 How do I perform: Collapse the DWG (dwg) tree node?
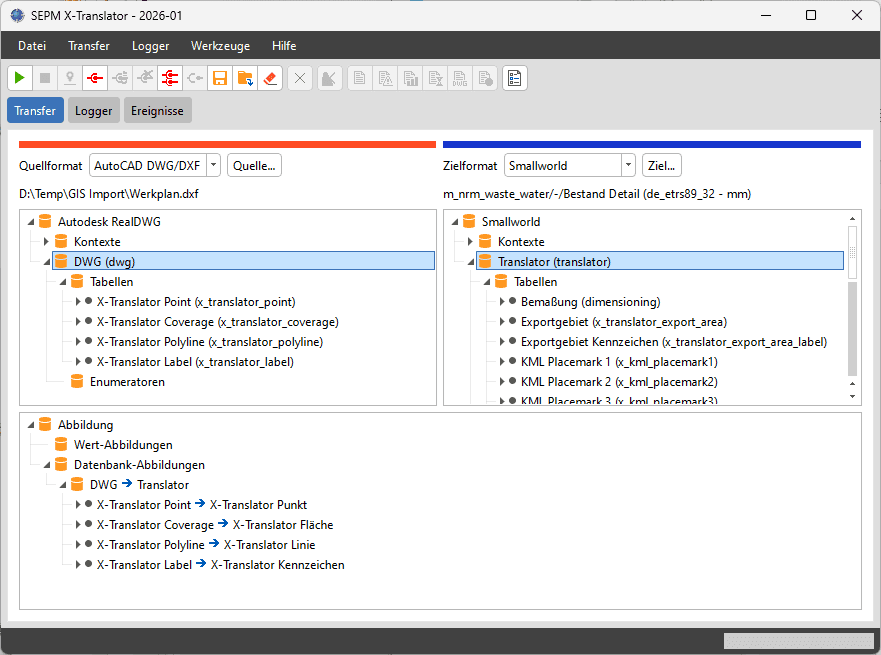[x=47, y=262]
